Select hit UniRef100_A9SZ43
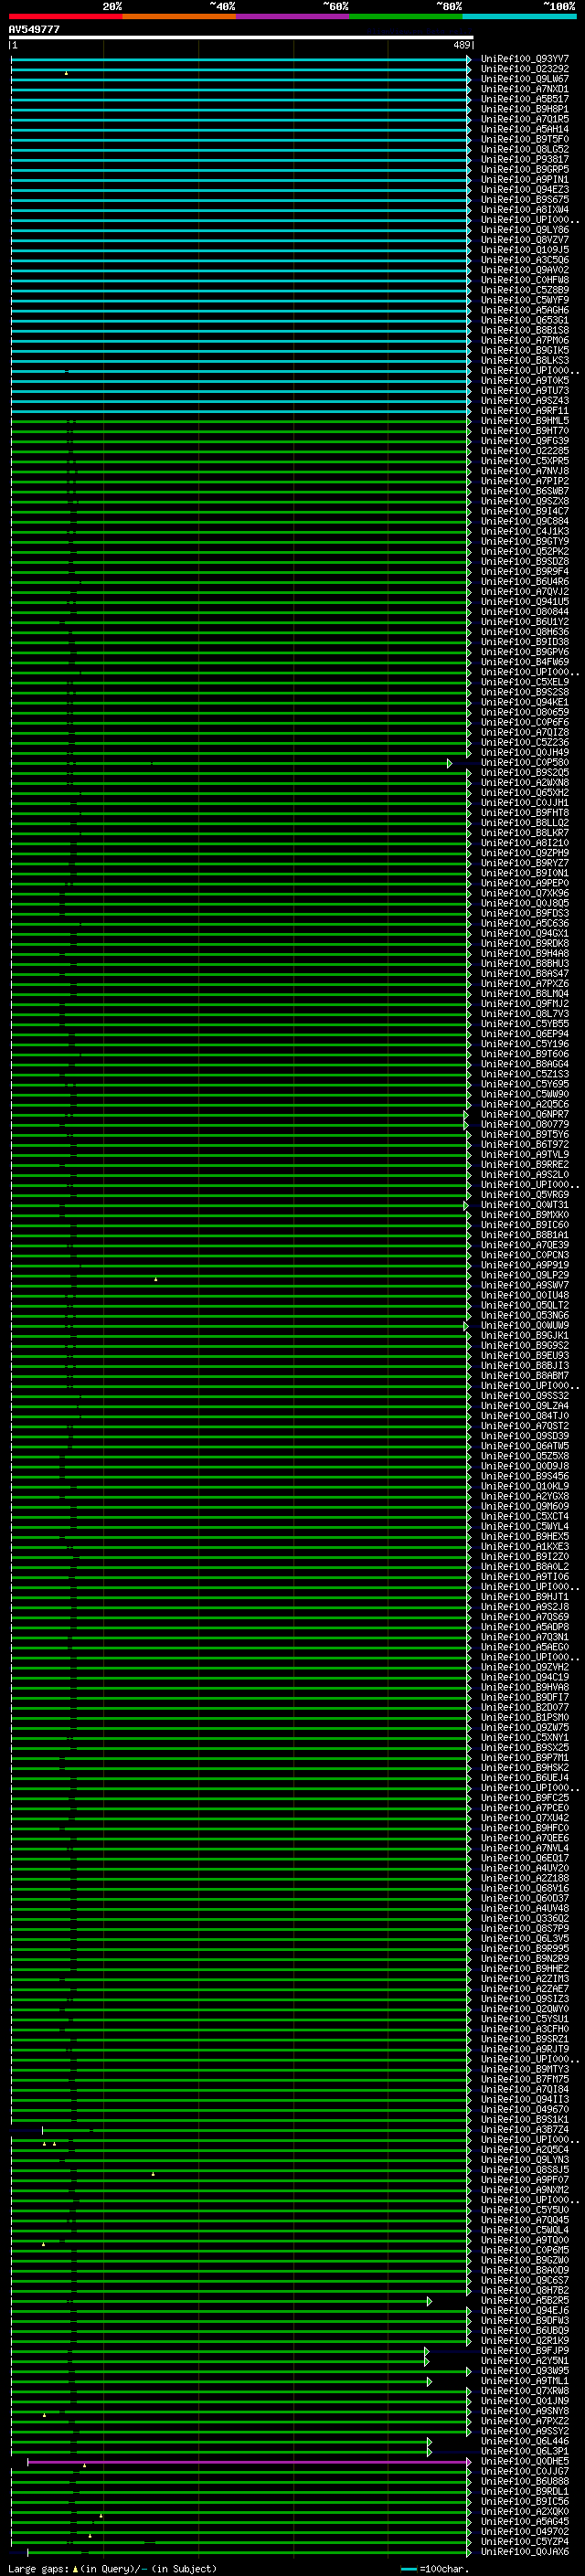Image resolution: width=585 pixels, height=2576 pixels. 524,400
